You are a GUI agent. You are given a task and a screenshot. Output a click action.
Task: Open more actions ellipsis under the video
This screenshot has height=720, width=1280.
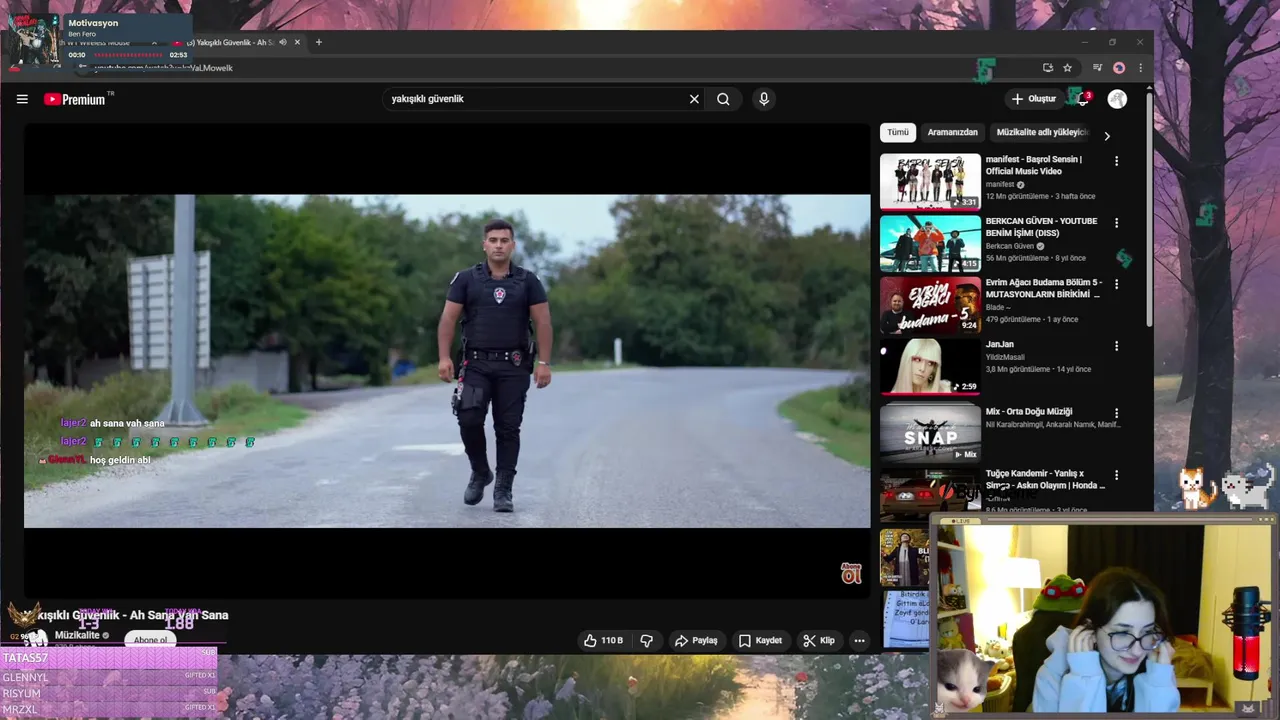(x=859, y=640)
